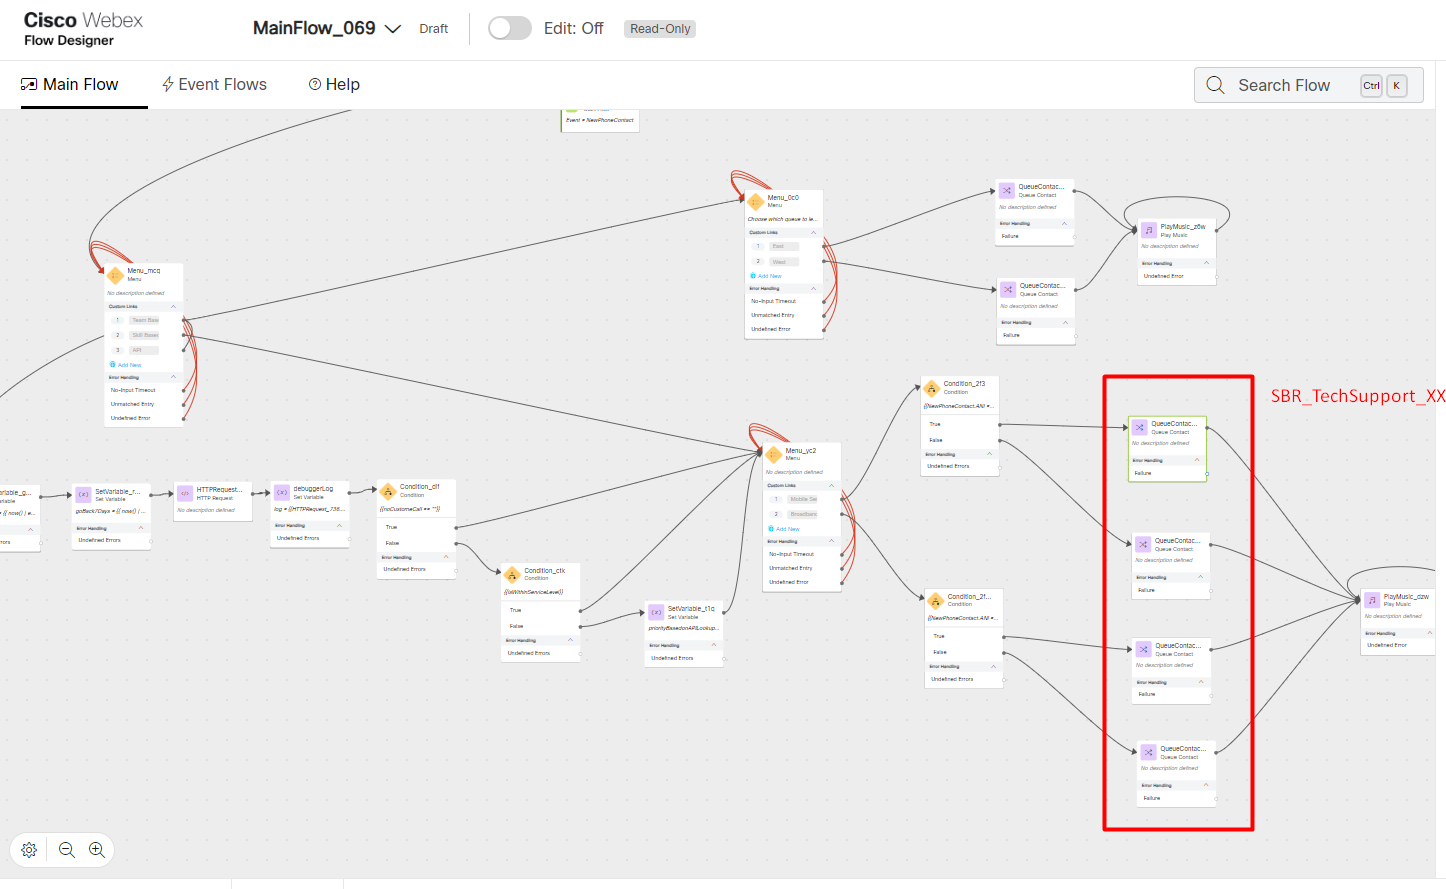The height and width of the screenshot is (889, 1446).
Task: Click the Cisco Webex Flow Designer logo
Action: [x=83, y=29]
